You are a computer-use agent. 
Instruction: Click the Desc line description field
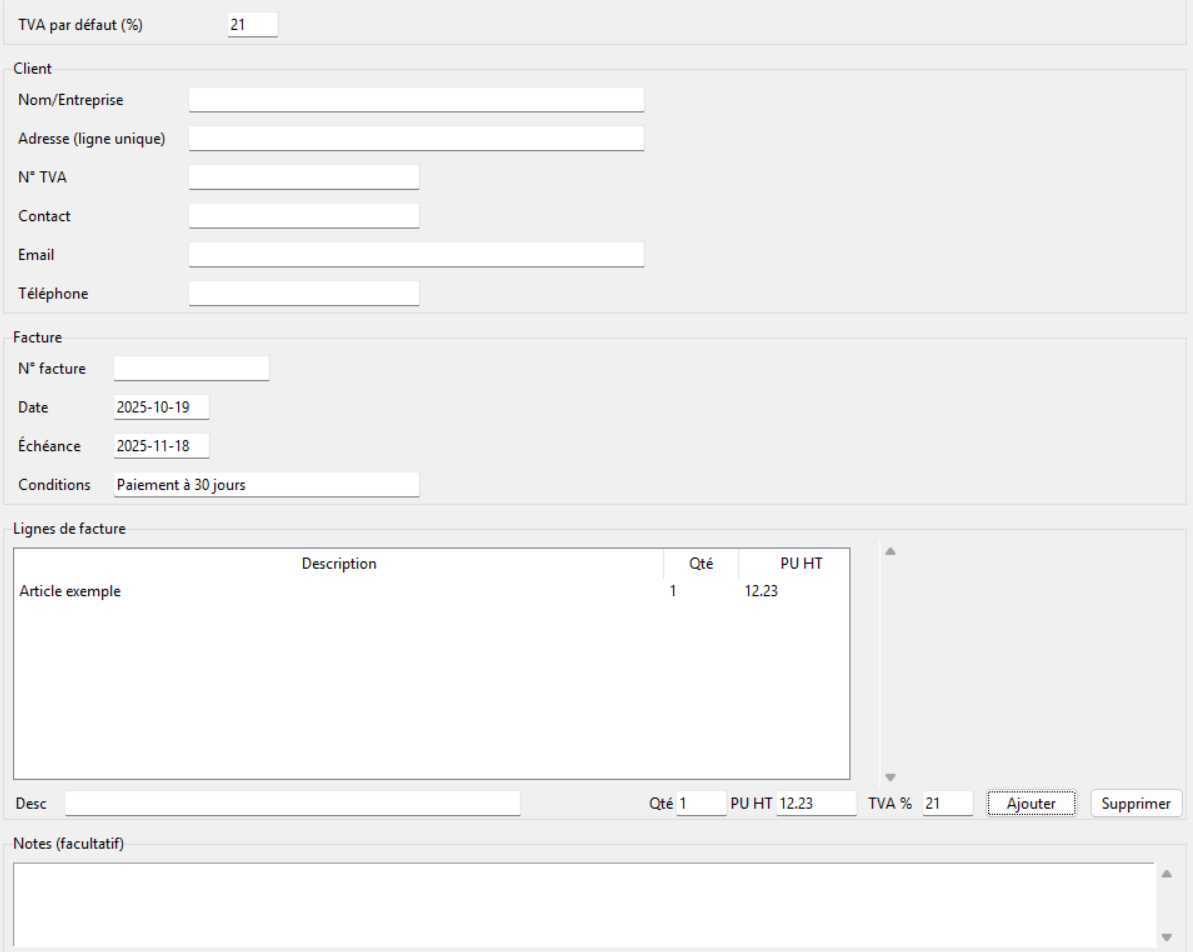pos(293,804)
